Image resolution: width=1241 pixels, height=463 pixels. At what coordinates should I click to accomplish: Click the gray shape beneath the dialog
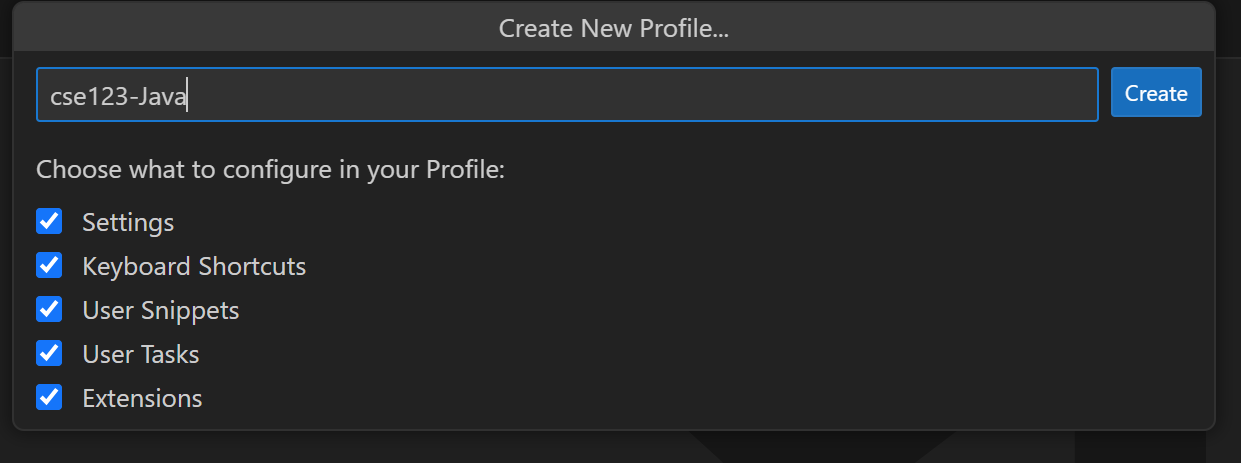[x=820, y=447]
